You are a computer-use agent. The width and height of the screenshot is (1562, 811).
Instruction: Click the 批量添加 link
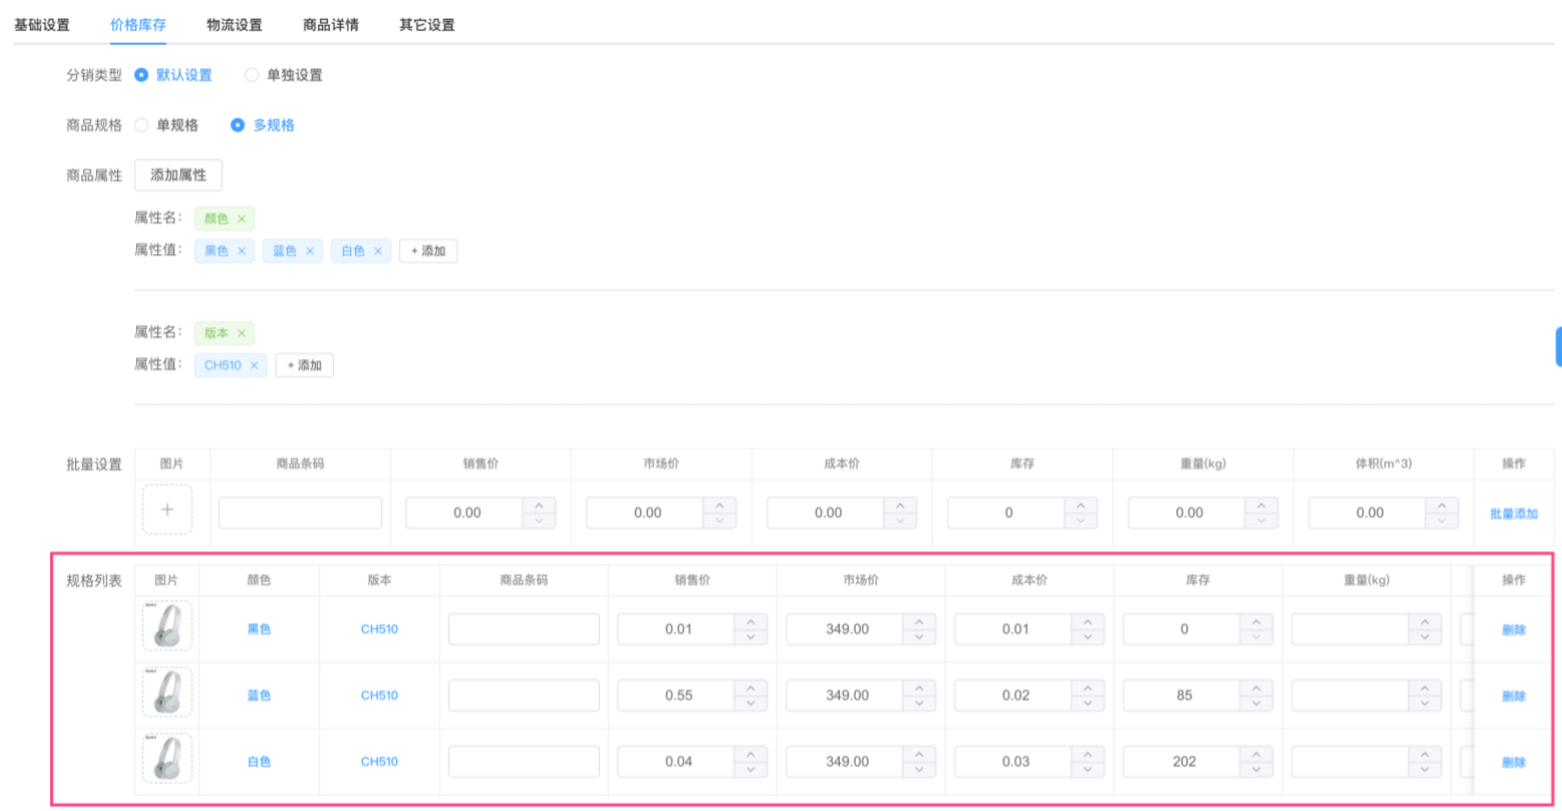1513,513
